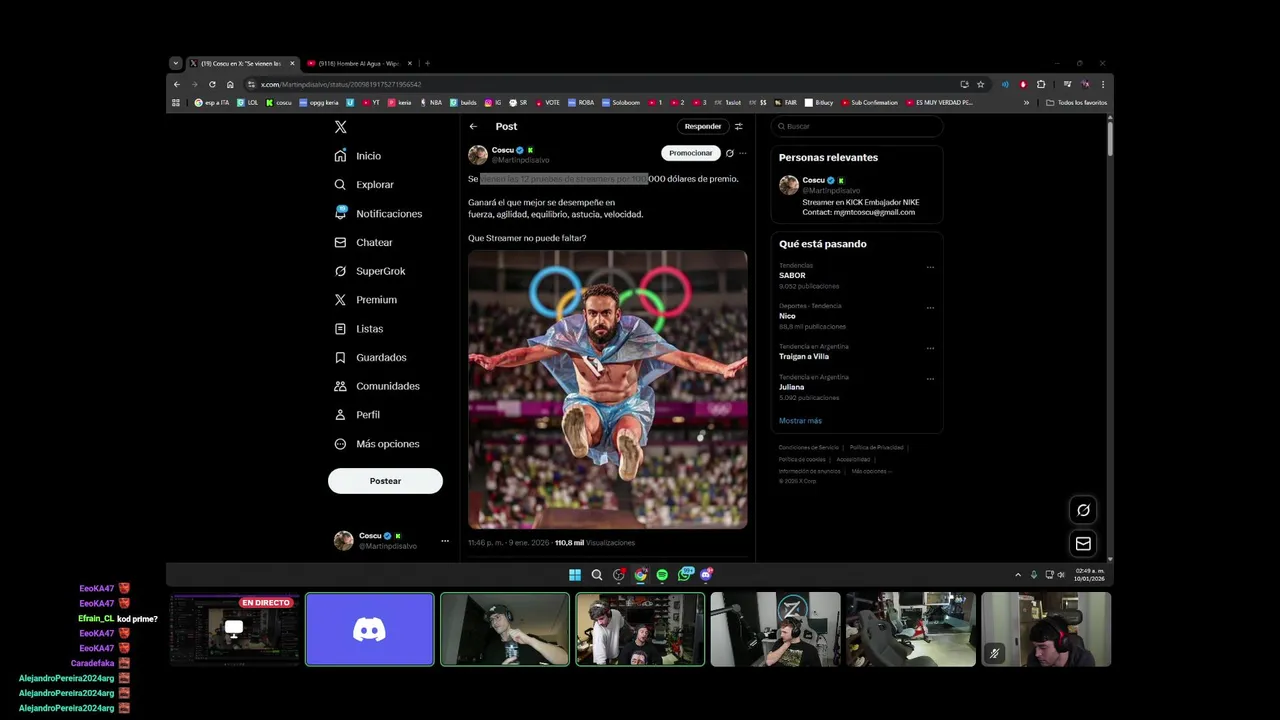Open the browser extensions puzzle icon

[x=1041, y=84]
